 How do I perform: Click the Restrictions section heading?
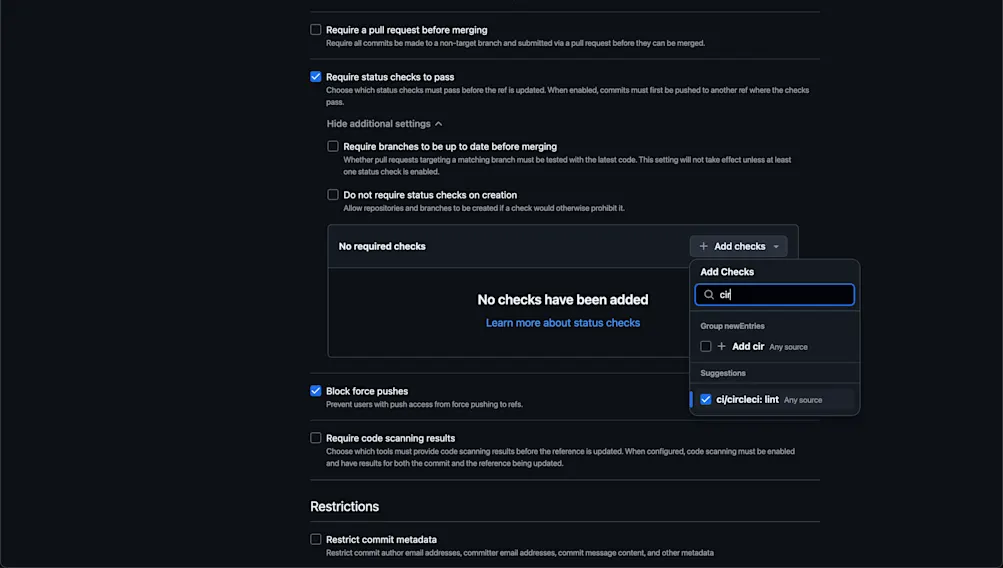[345, 507]
